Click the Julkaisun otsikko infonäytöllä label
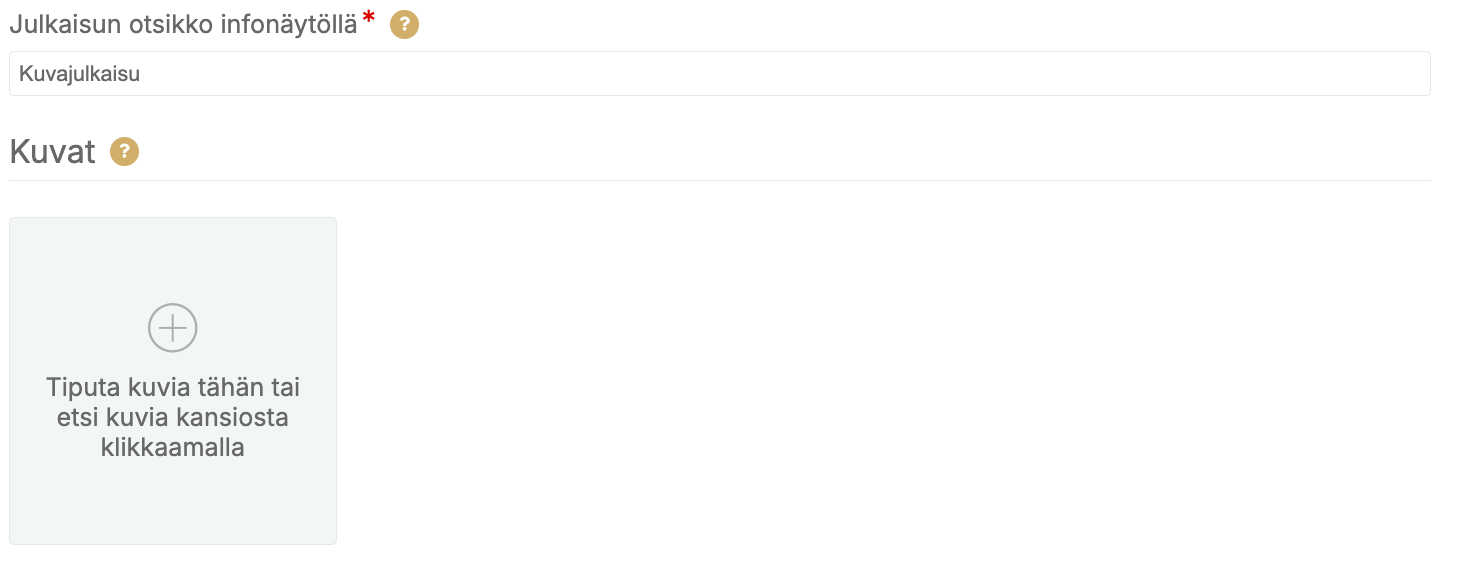Viewport: 1466px width, 580px height. [183, 26]
